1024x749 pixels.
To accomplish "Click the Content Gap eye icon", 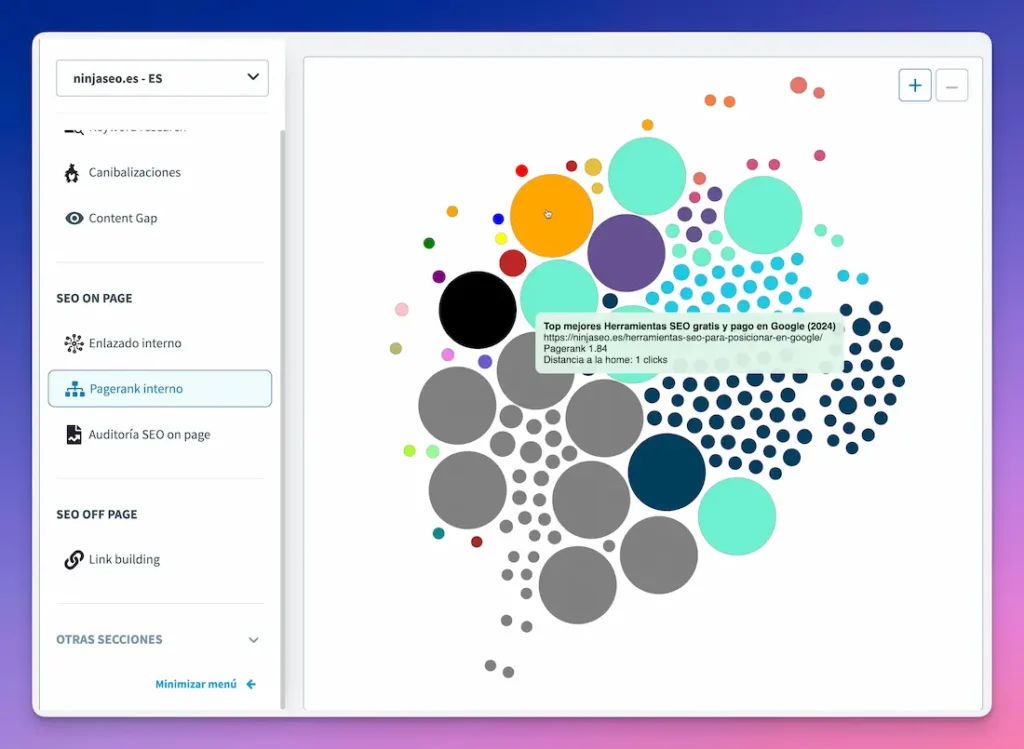I will pyautogui.click(x=73, y=218).
